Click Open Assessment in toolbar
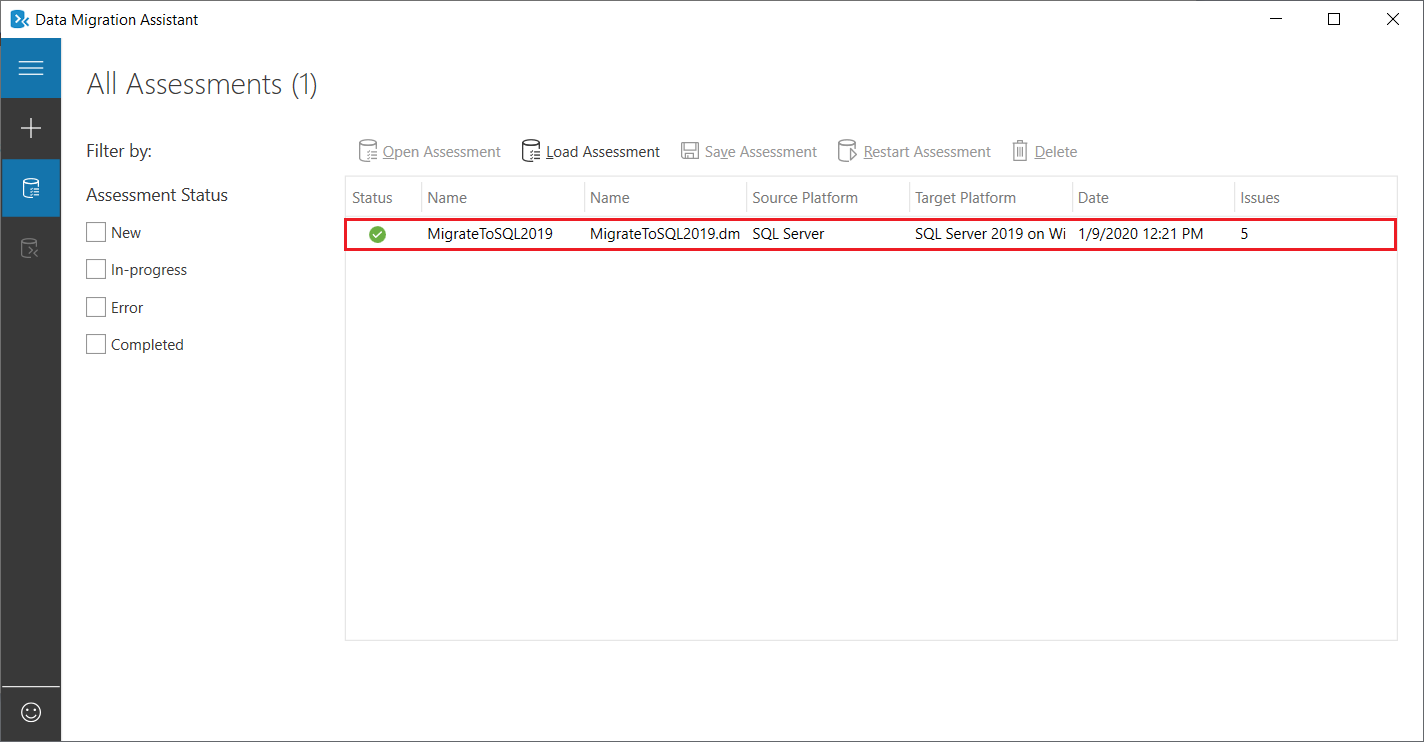This screenshot has width=1424, height=742. point(430,152)
